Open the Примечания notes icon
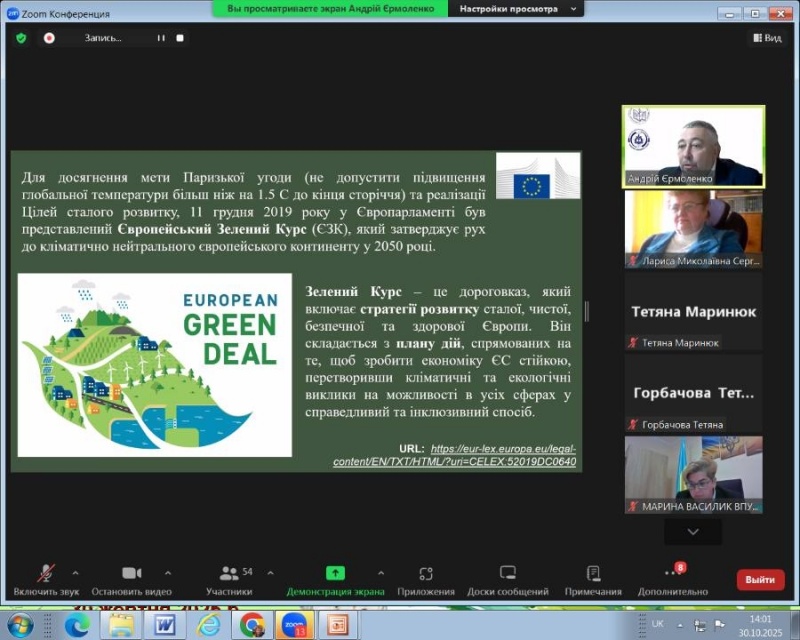Screen dimensions: 800x640 [x=593, y=574]
